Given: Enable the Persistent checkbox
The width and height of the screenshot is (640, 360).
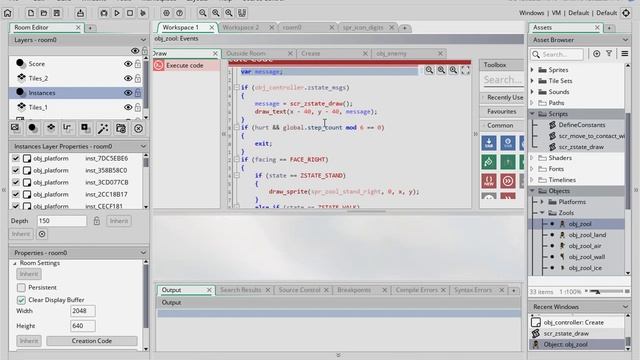Looking at the screenshot, I should tap(21, 287).
